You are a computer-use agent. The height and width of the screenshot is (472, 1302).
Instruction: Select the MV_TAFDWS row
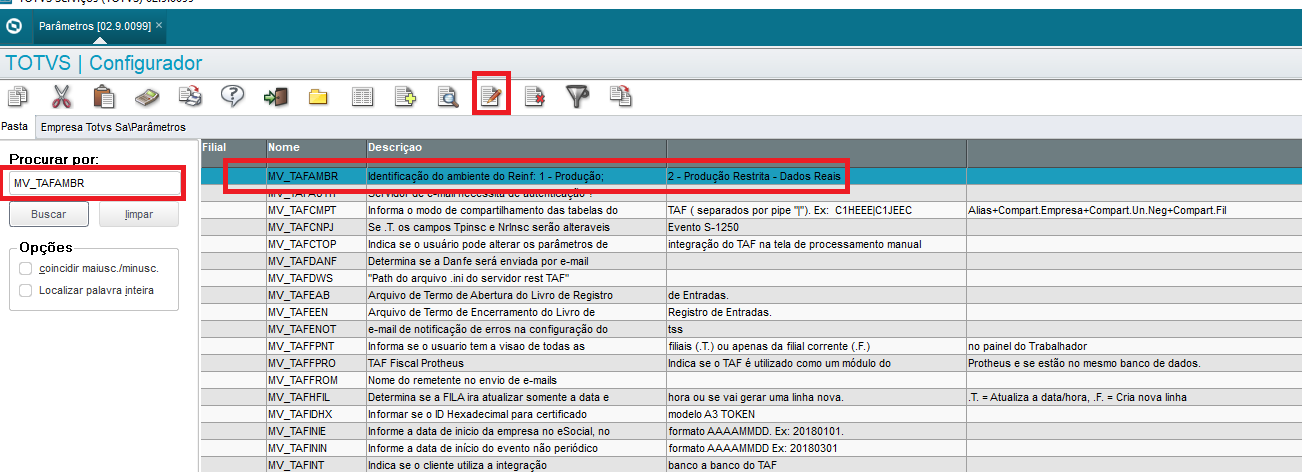click(751, 278)
